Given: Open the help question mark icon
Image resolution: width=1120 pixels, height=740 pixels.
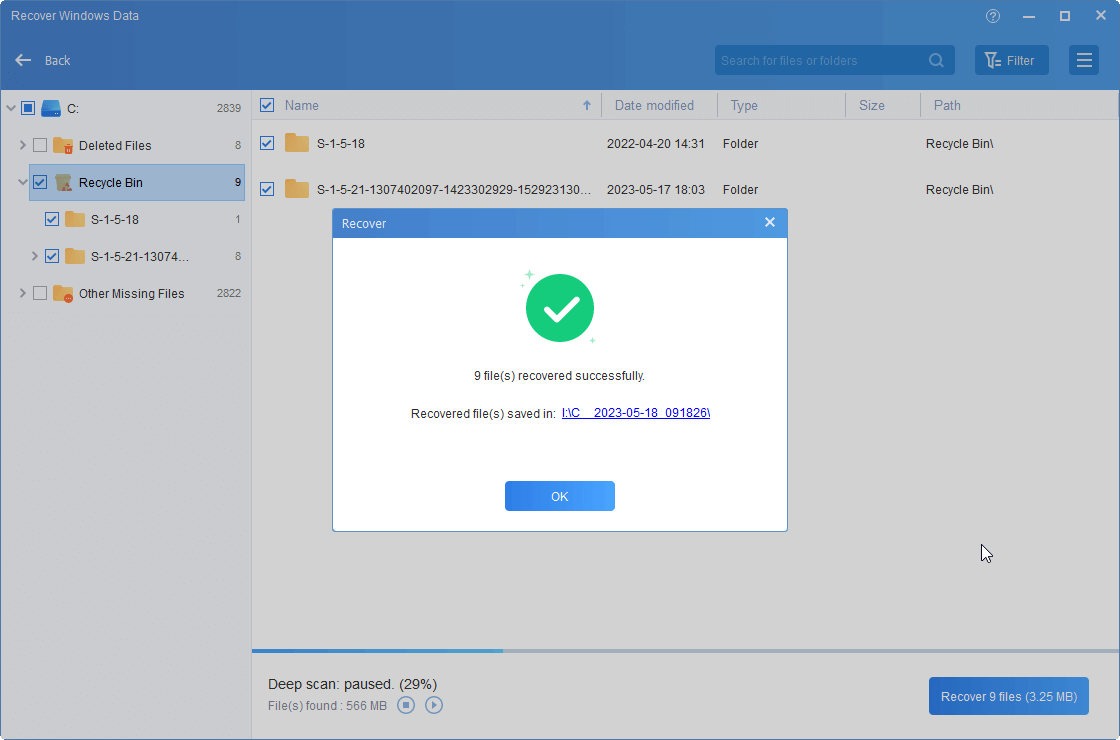Looking at the screenshot, I should (x=993, y=16).
